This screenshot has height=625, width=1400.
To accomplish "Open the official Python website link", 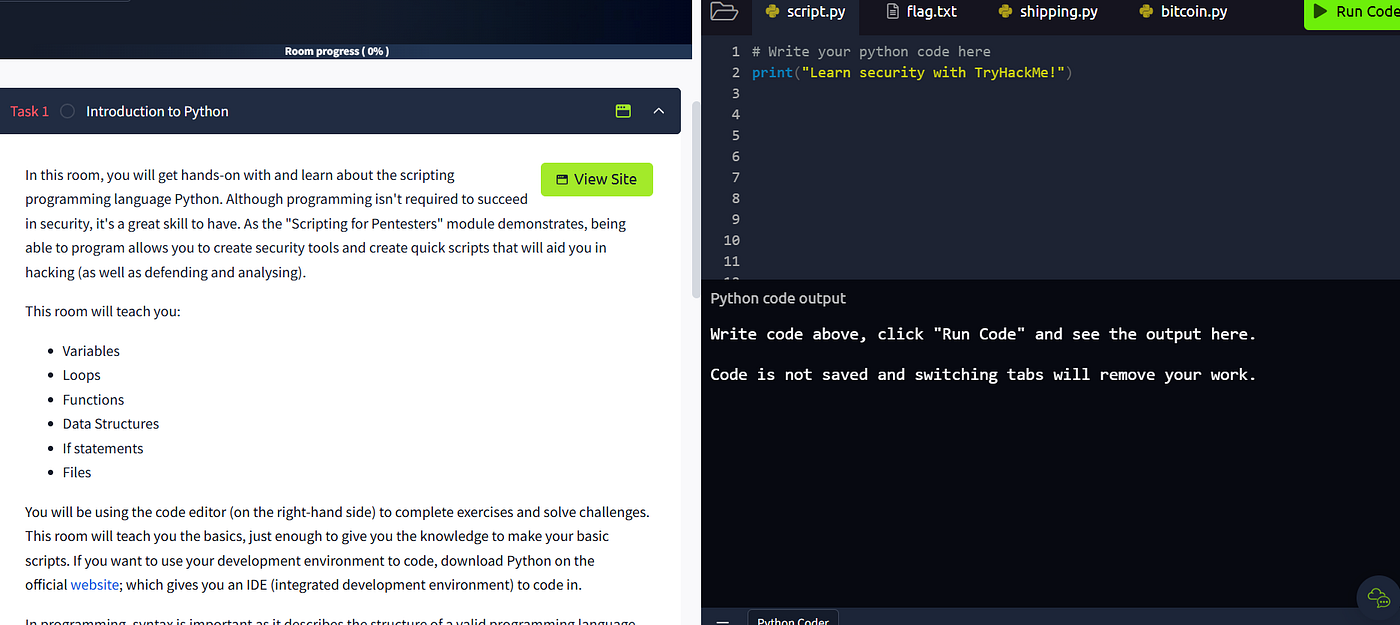I will (95, 585).
